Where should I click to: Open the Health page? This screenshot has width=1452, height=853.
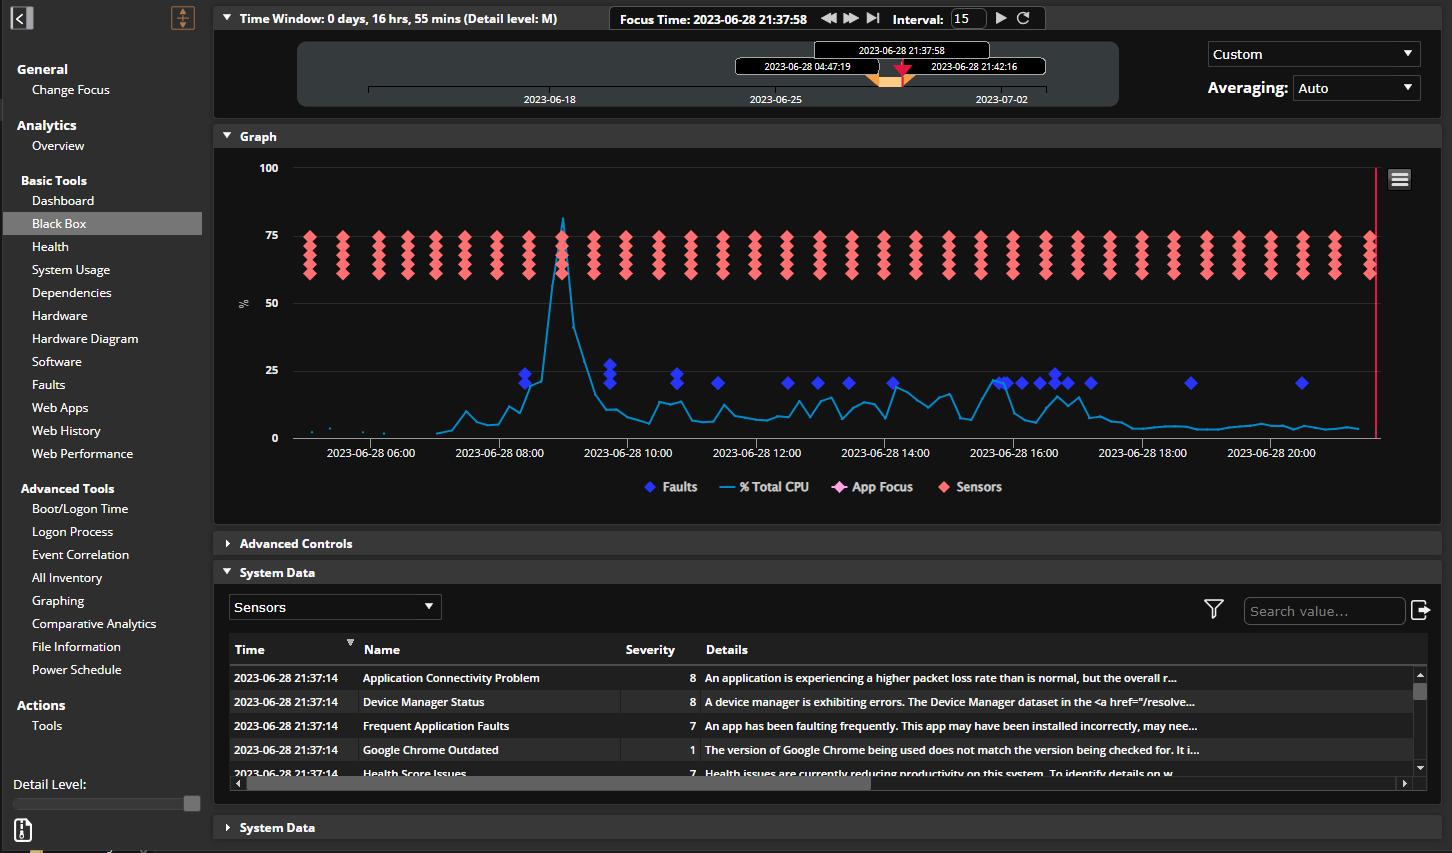[x=50, y=247]
